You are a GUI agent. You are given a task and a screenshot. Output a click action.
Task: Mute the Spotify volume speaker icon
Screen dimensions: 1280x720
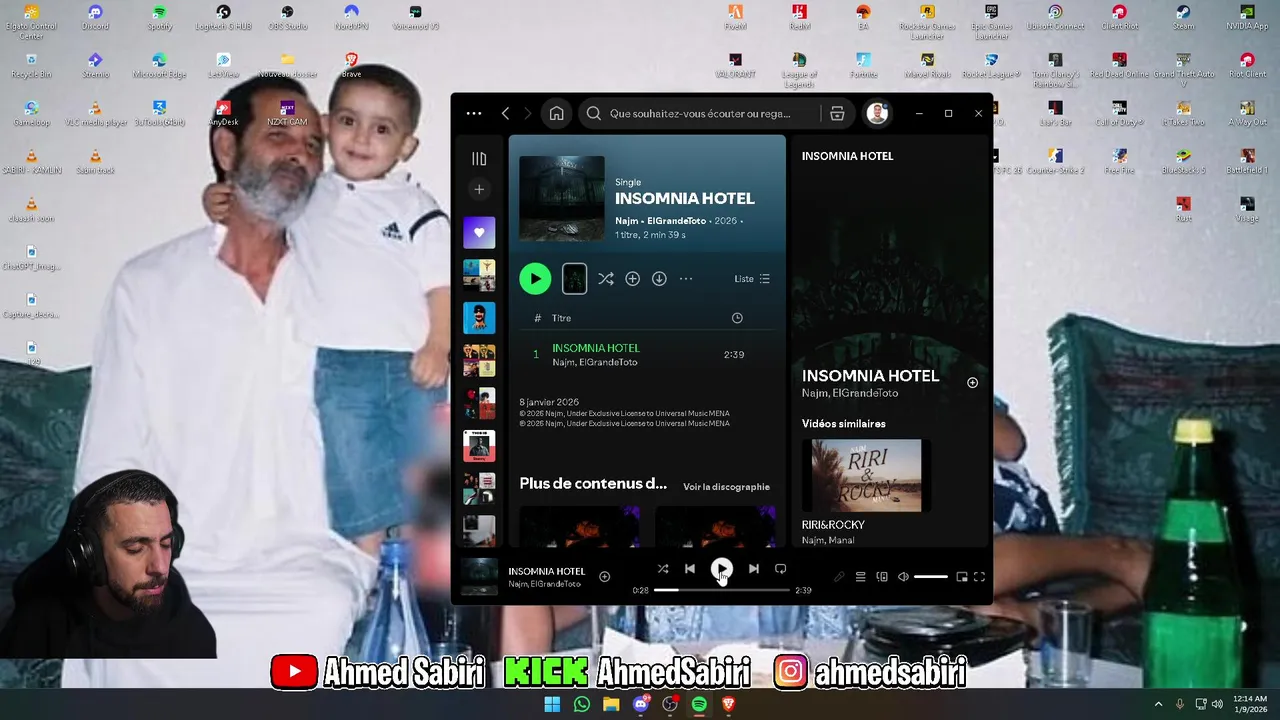pos(903,577)
